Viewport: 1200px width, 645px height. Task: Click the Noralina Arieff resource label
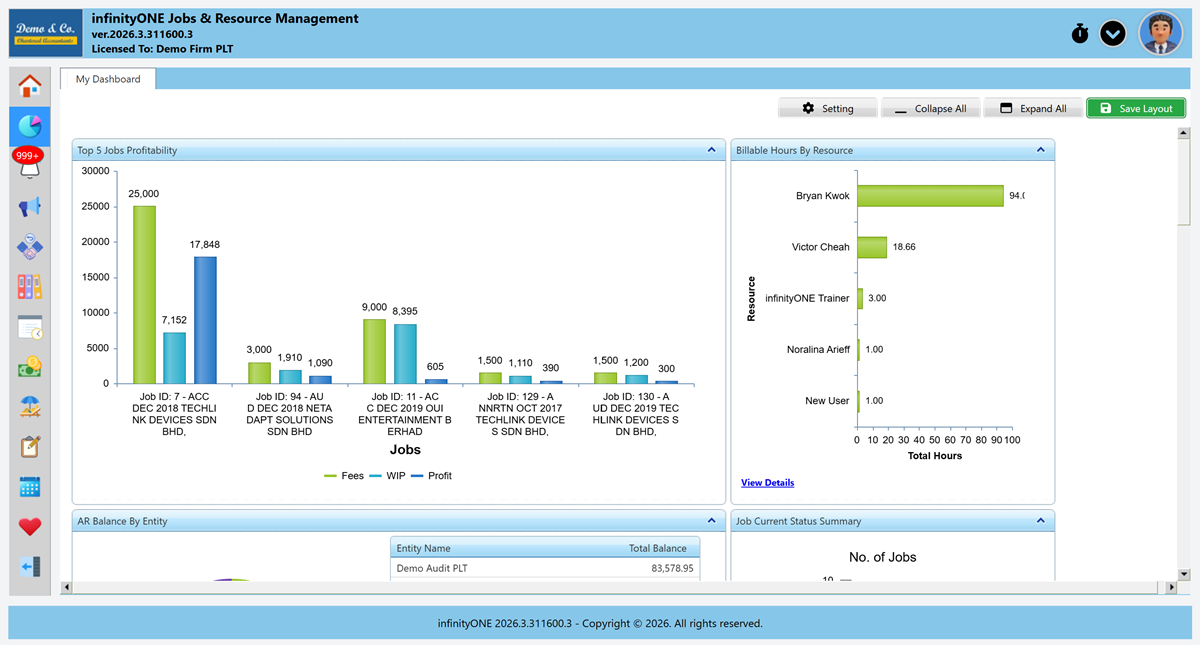click(818, 349)
